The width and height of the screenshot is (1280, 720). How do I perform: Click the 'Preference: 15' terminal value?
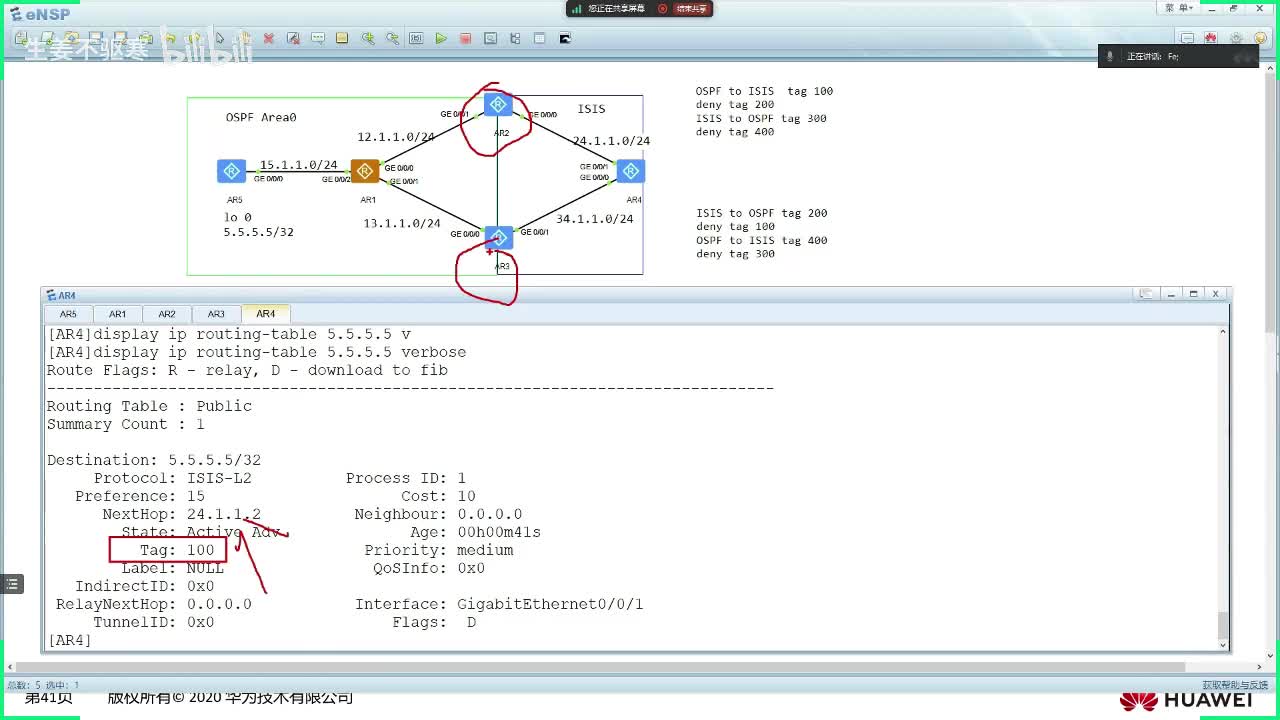coord(140,496)
